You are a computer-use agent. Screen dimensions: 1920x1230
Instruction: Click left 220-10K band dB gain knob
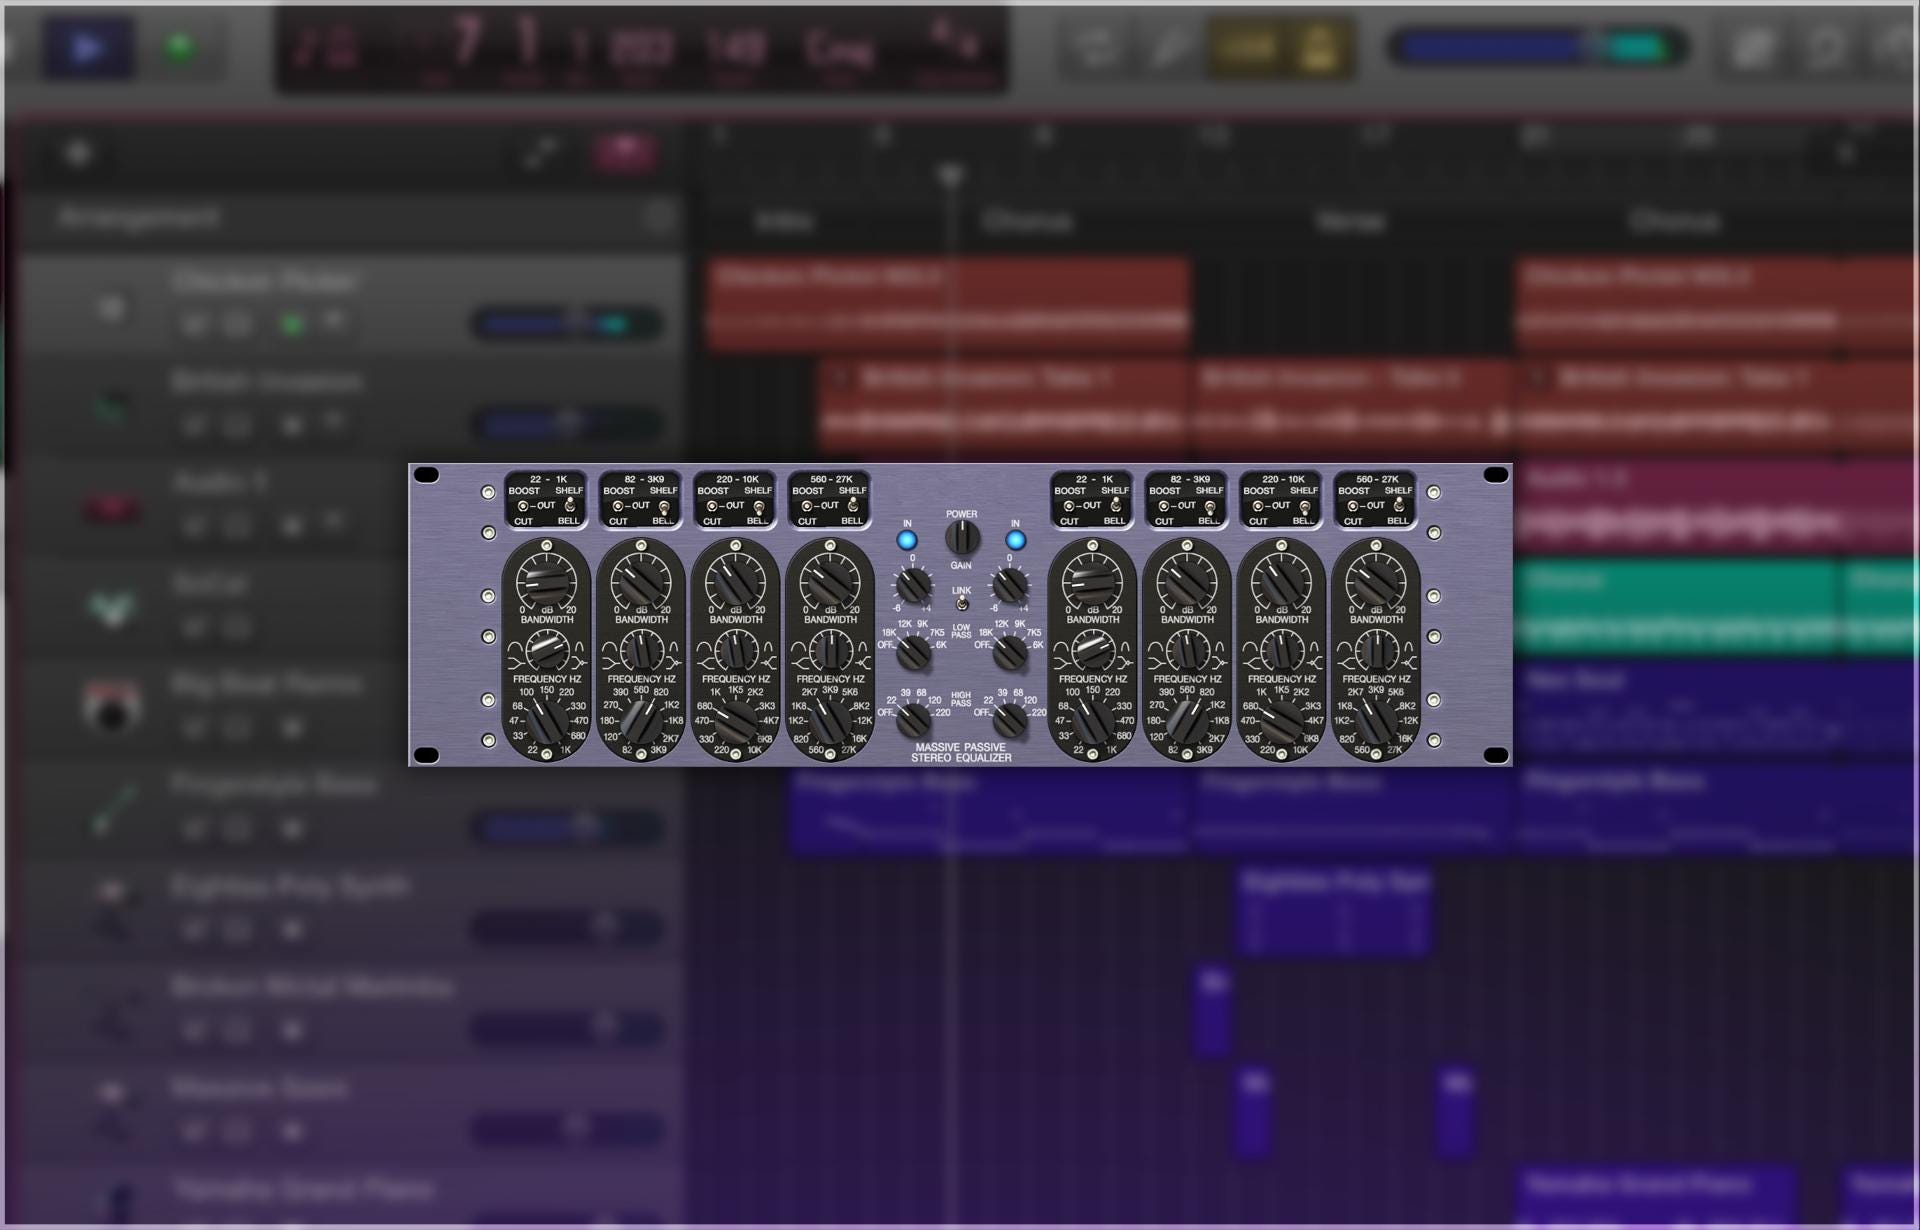pos(735,582)
